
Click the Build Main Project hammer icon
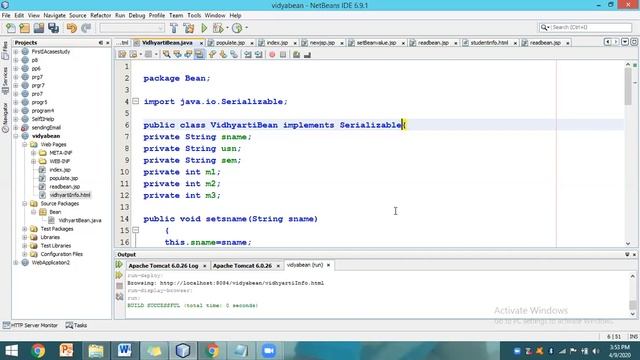point(174,28)
